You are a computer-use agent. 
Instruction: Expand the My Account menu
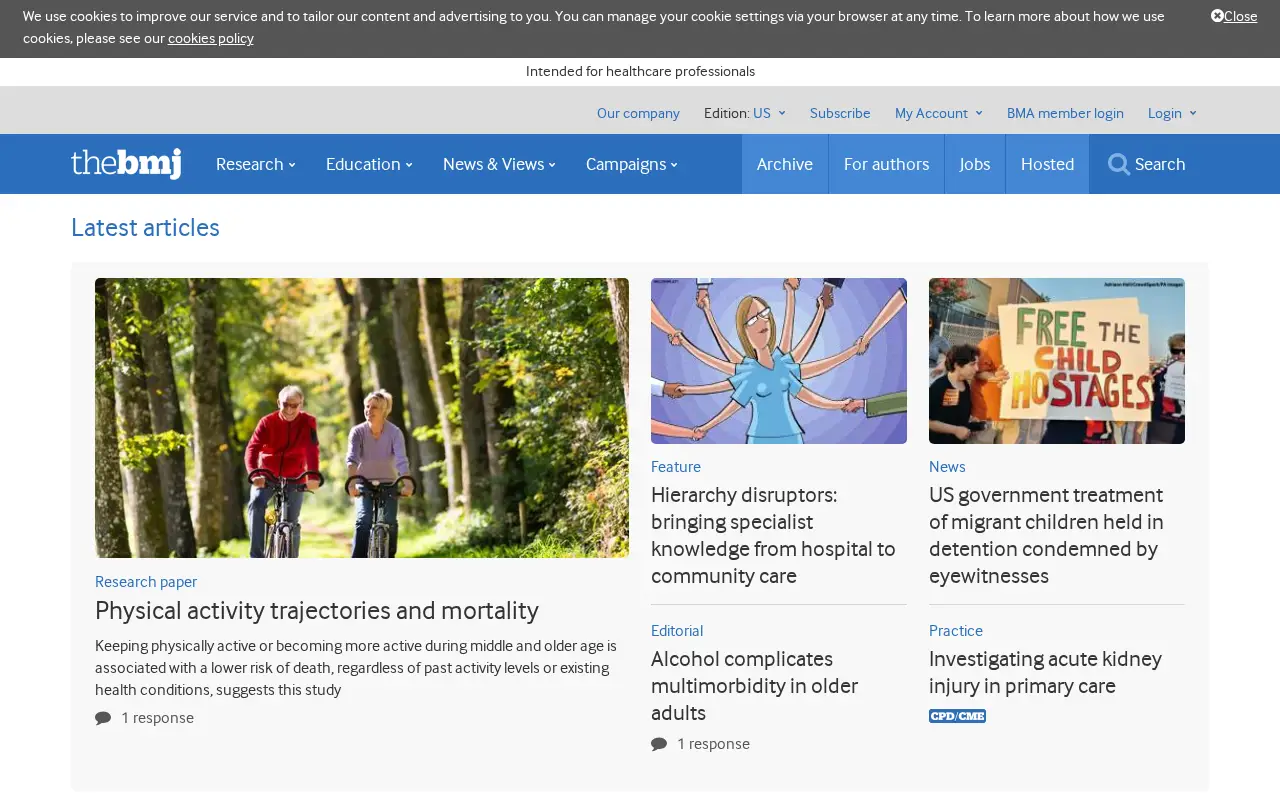pos(938,113)
